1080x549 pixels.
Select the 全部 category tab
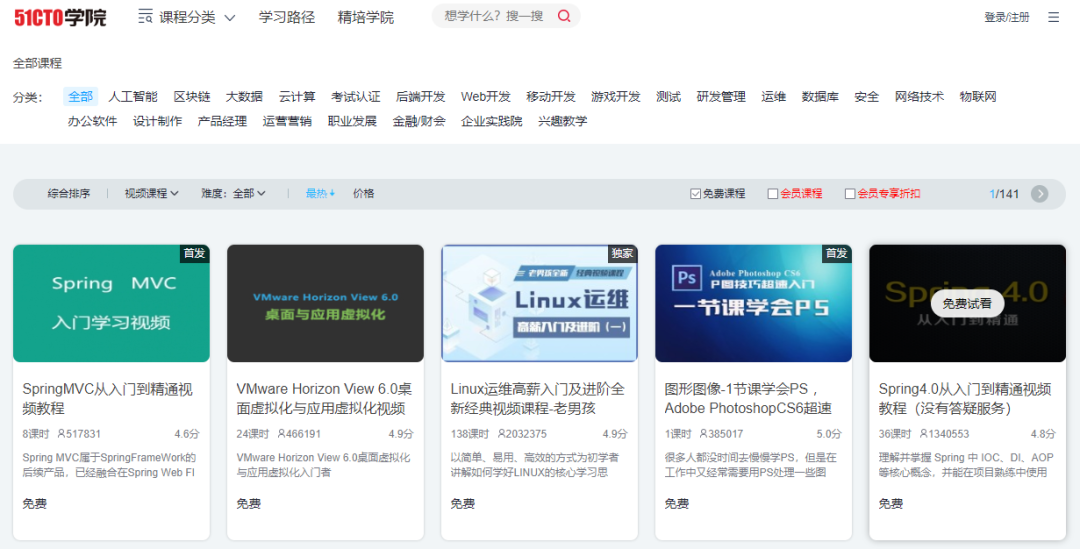[81, 96]
